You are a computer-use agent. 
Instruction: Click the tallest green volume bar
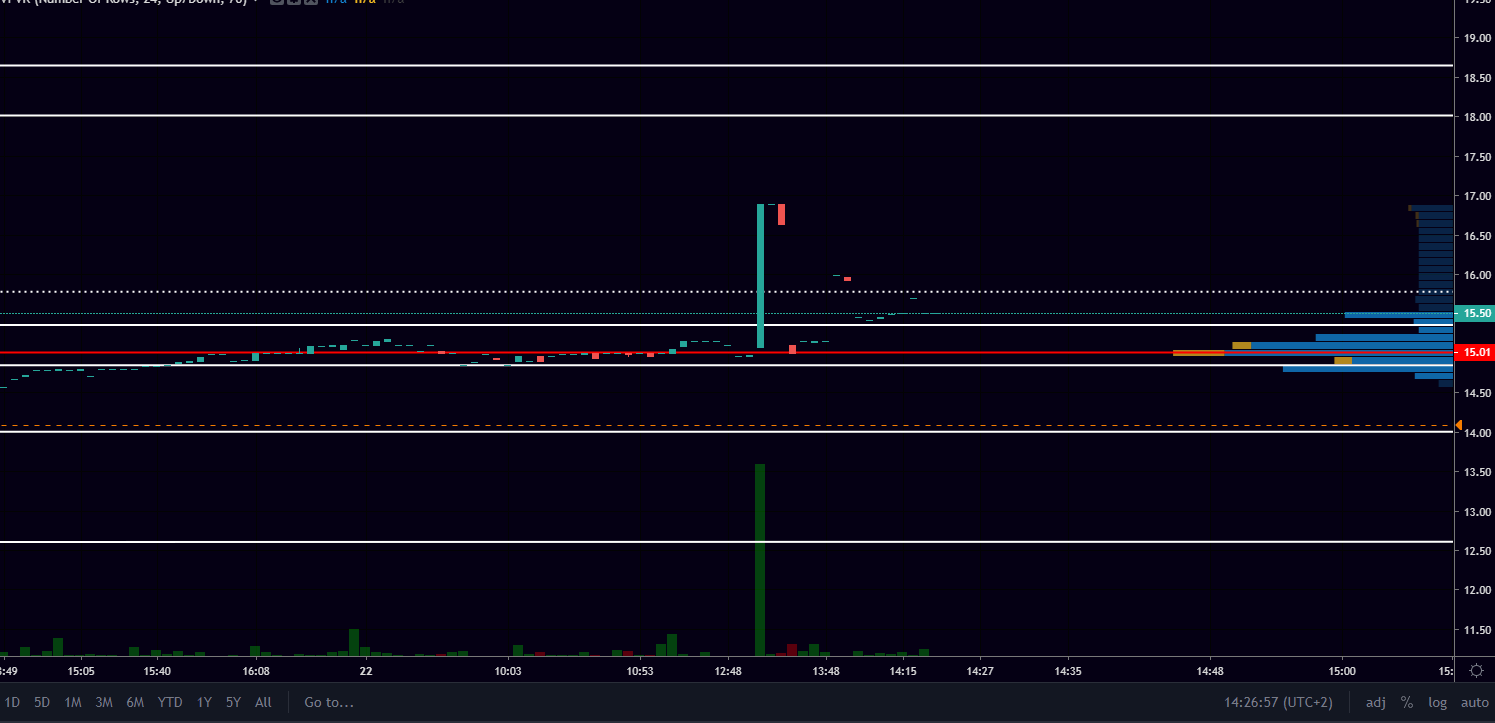click(x=760, y=559)
